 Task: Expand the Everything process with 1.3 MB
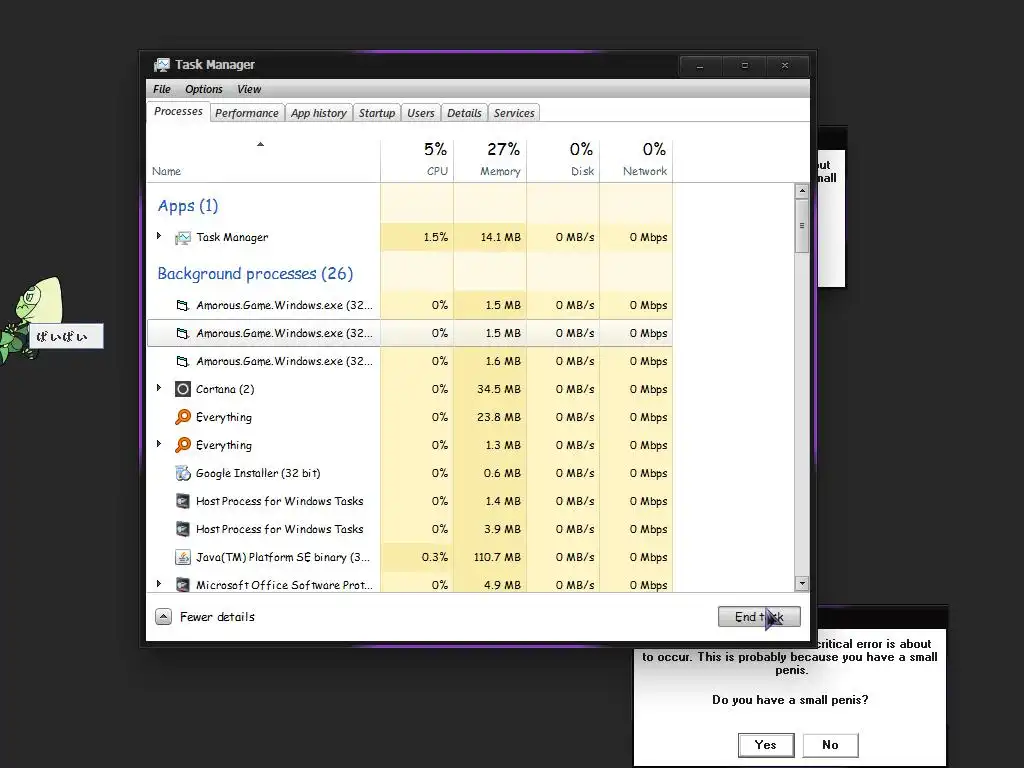[x=159, y=444]
